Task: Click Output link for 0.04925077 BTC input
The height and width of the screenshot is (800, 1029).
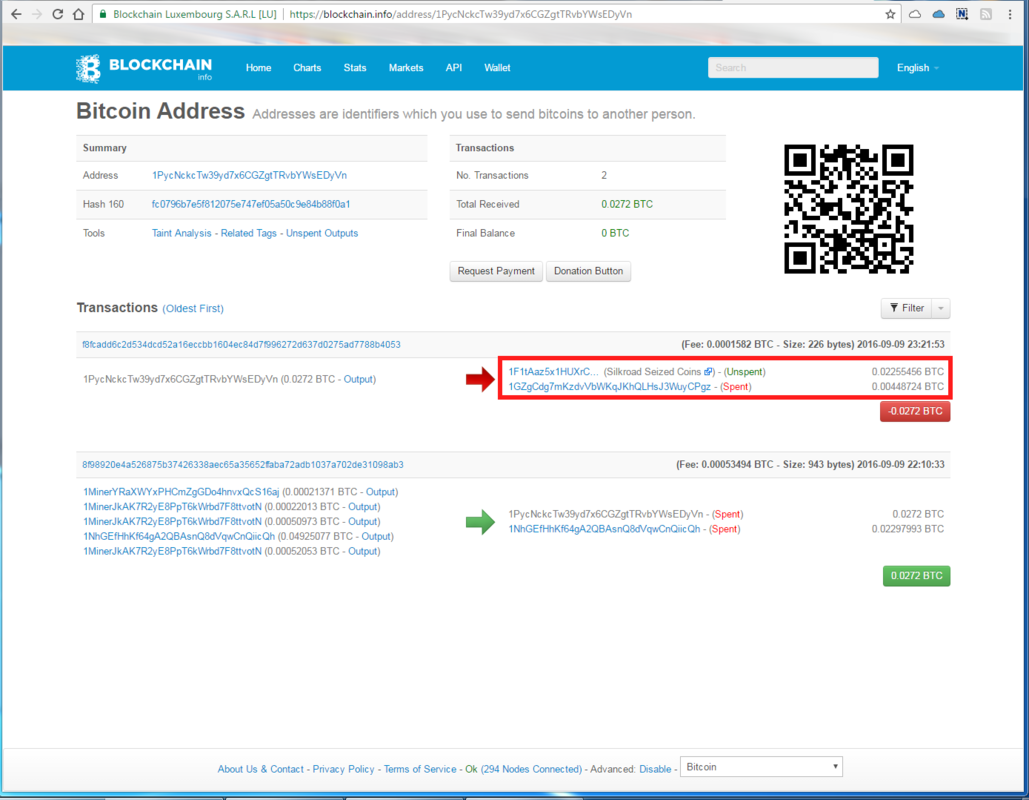Action: pyautogui.click(x=377, y=536)
